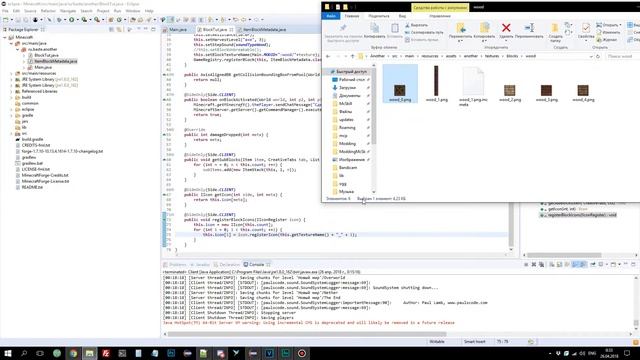Image resolution: width=640 pixels, height=360 pixels.
Task: Open Explorer's Вид ribbon tab
Action: [x=402, y=16]
